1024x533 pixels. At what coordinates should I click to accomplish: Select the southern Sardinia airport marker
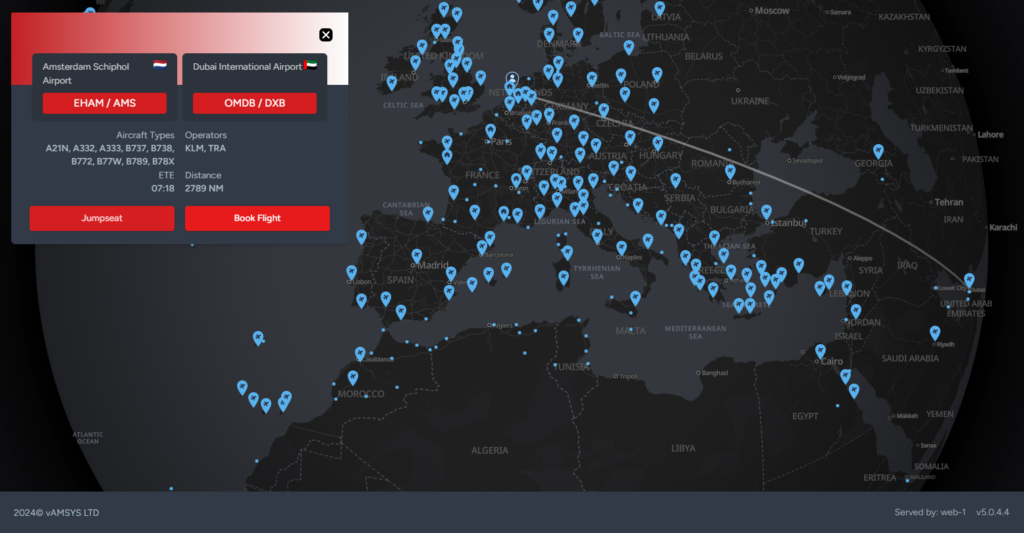point(564,278)
